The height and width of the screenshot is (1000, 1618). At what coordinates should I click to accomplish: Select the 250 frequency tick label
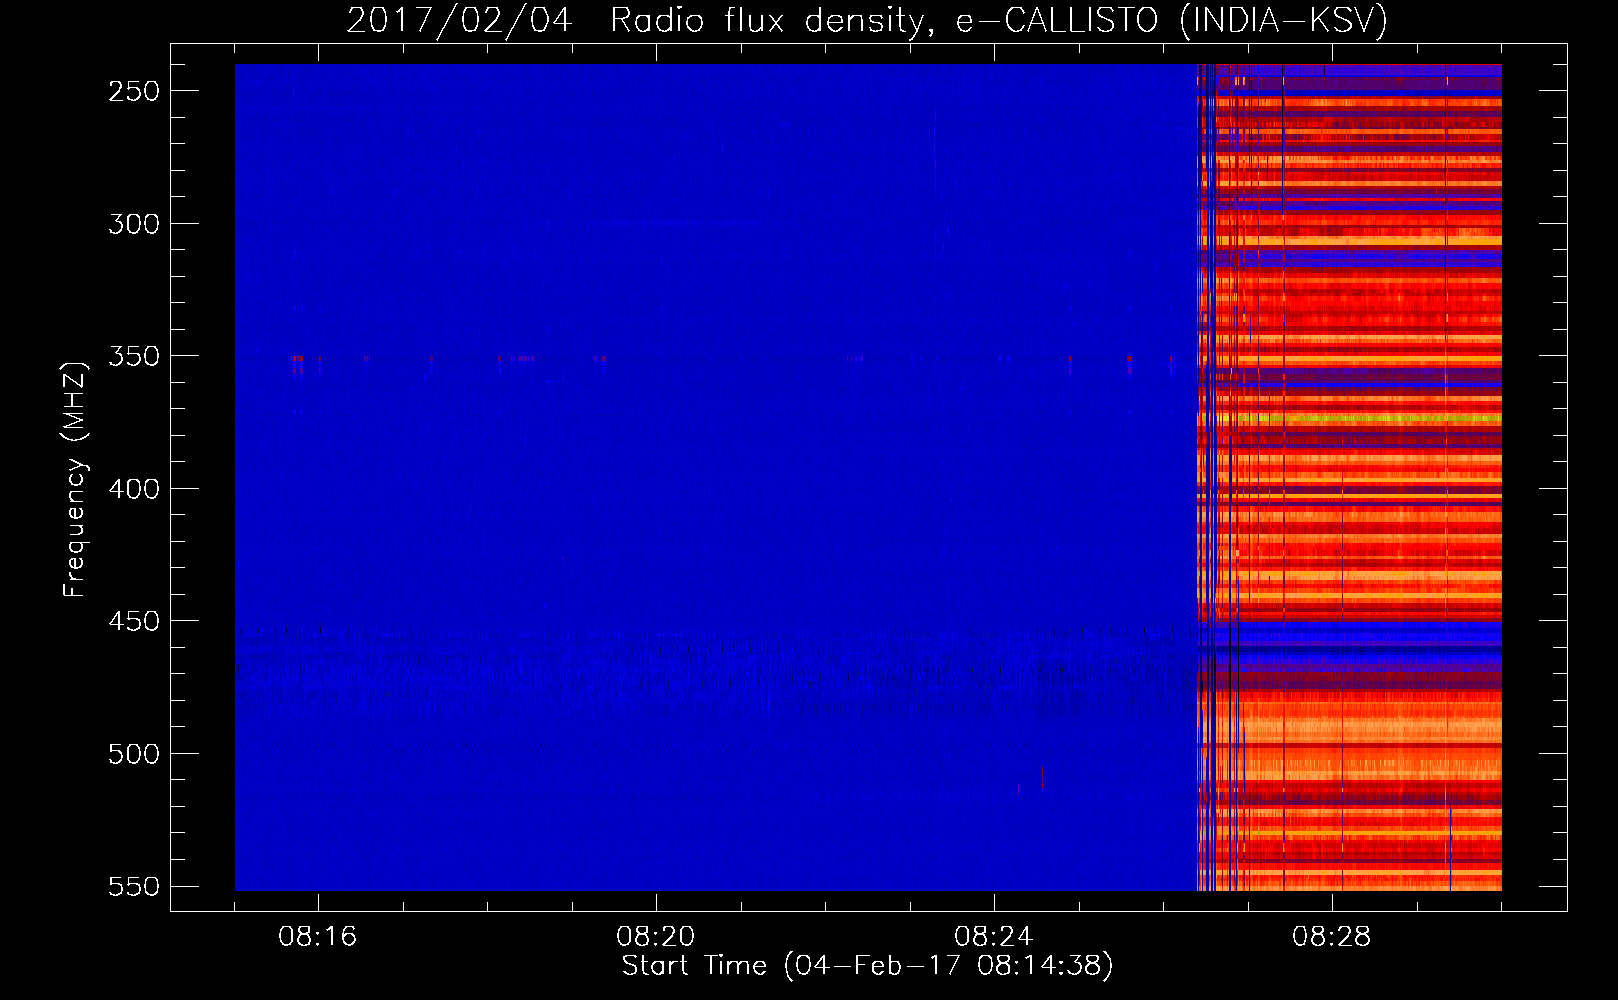(134, 91)
